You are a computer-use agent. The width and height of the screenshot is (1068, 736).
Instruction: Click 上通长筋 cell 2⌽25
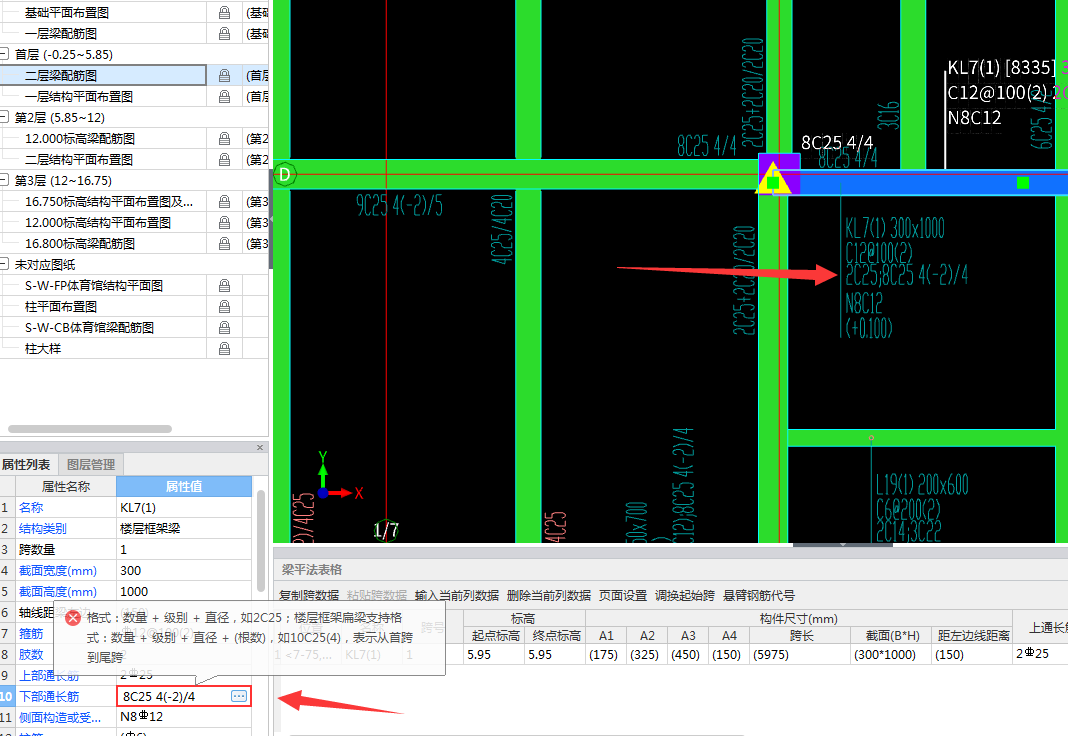pos(1040,654)
